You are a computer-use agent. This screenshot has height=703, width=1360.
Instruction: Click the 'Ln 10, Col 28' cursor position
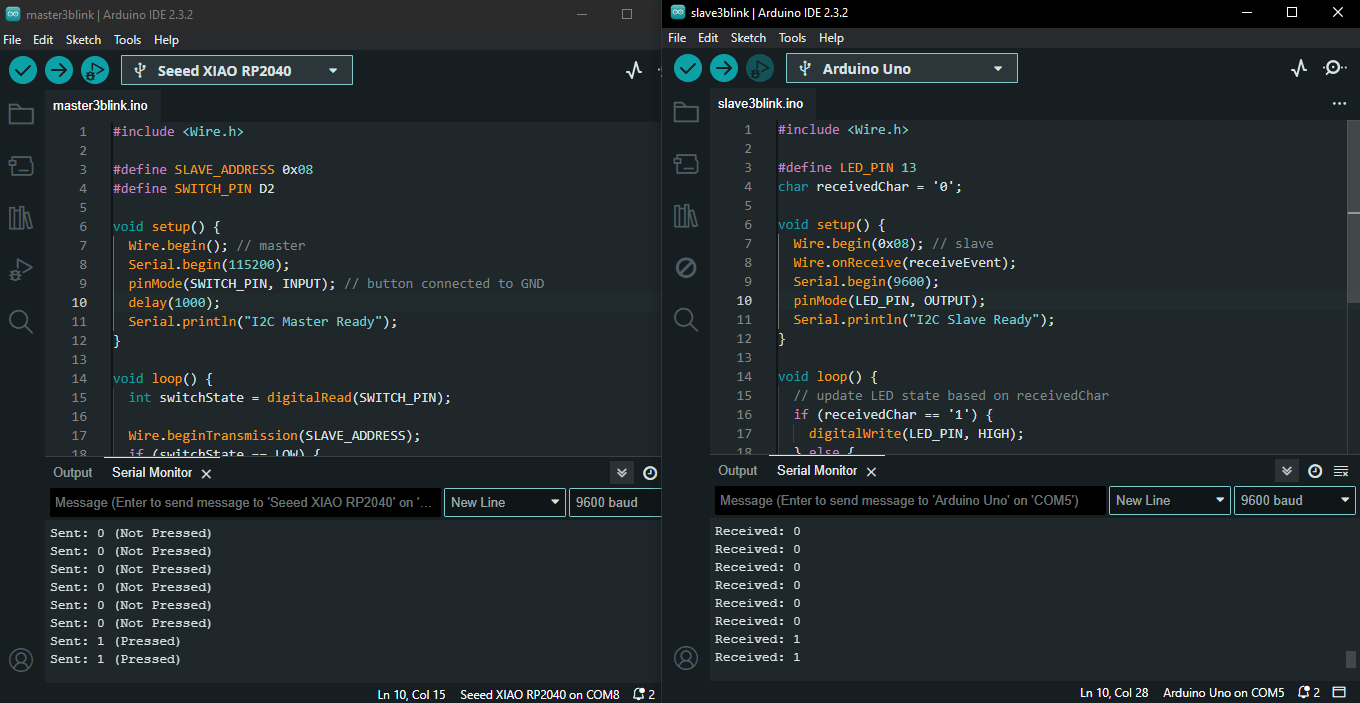pos(1114,692)
